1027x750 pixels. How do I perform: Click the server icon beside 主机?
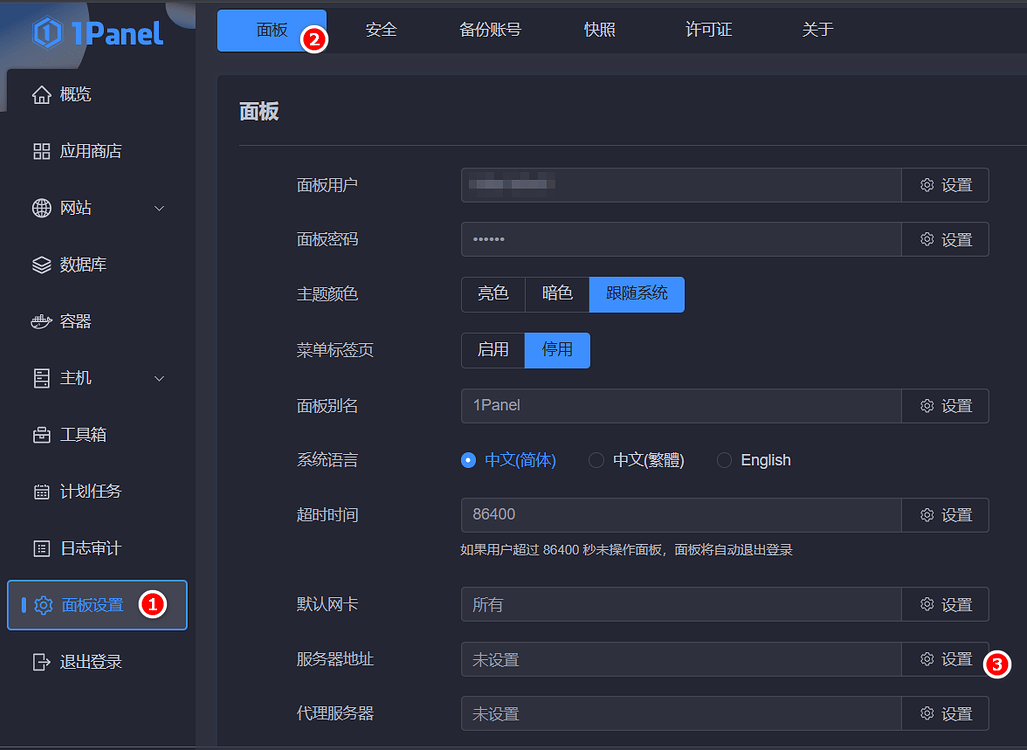pyautogui.click(x=41, y=378)
